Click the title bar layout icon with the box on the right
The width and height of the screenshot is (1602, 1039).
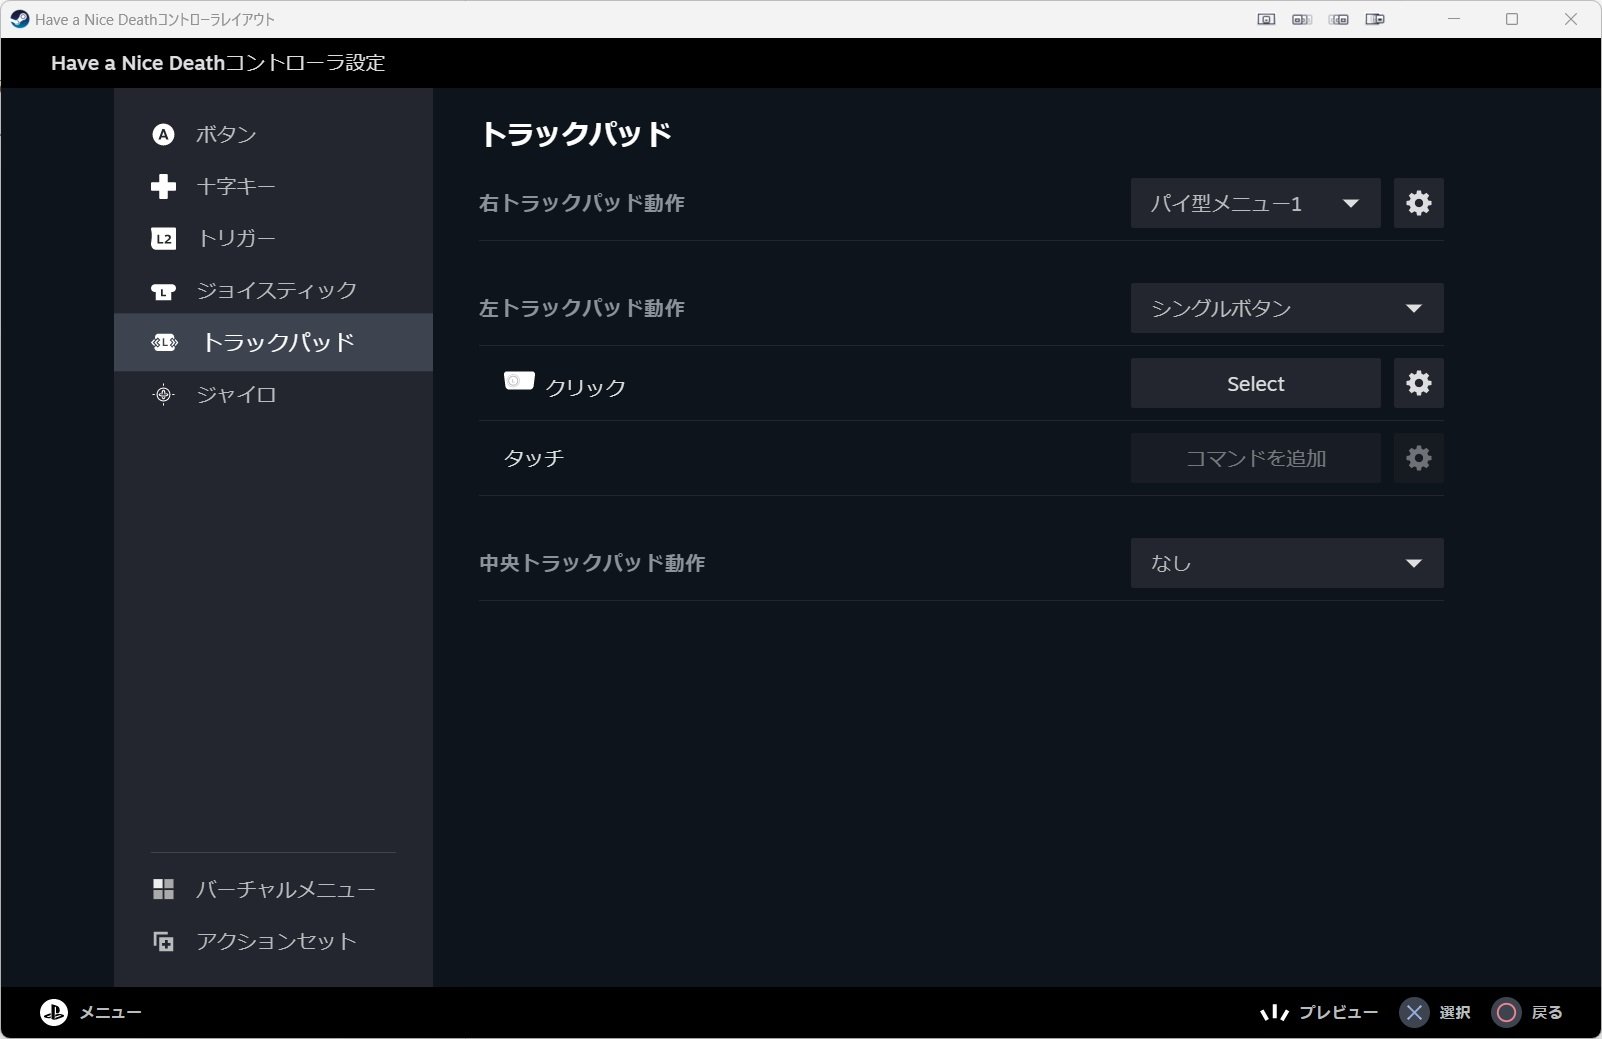(x=1339, y=19)
